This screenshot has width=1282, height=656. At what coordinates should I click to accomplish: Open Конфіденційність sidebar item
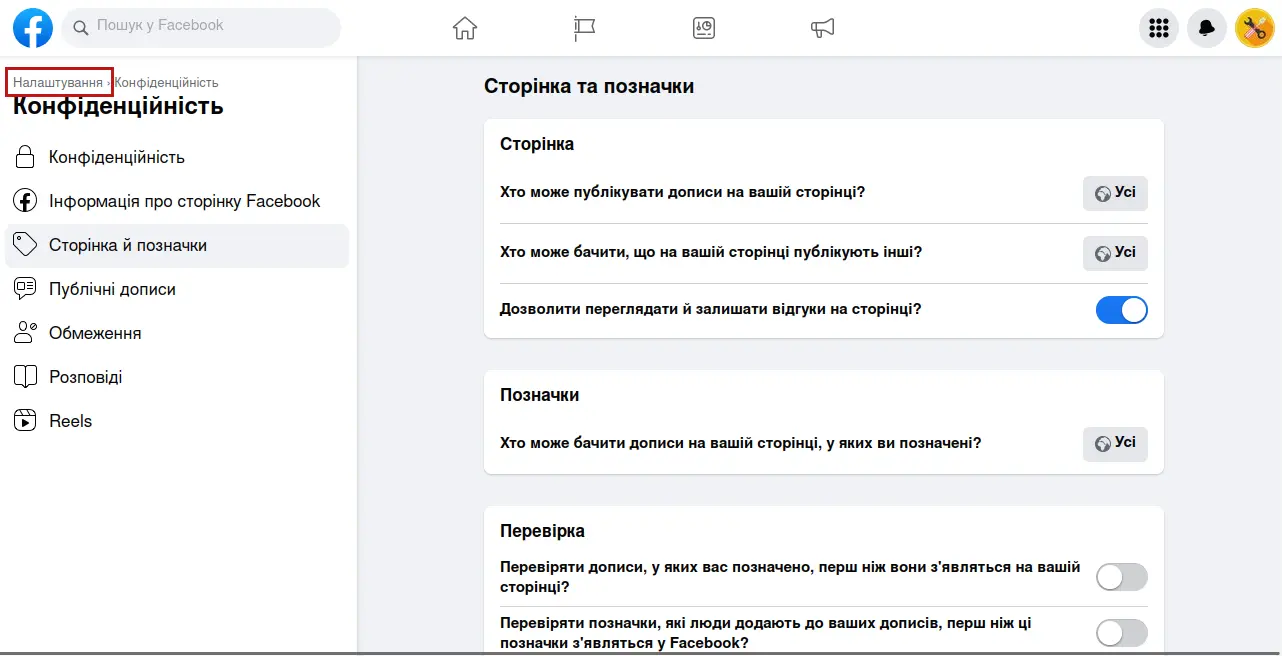tap(177, 157)
